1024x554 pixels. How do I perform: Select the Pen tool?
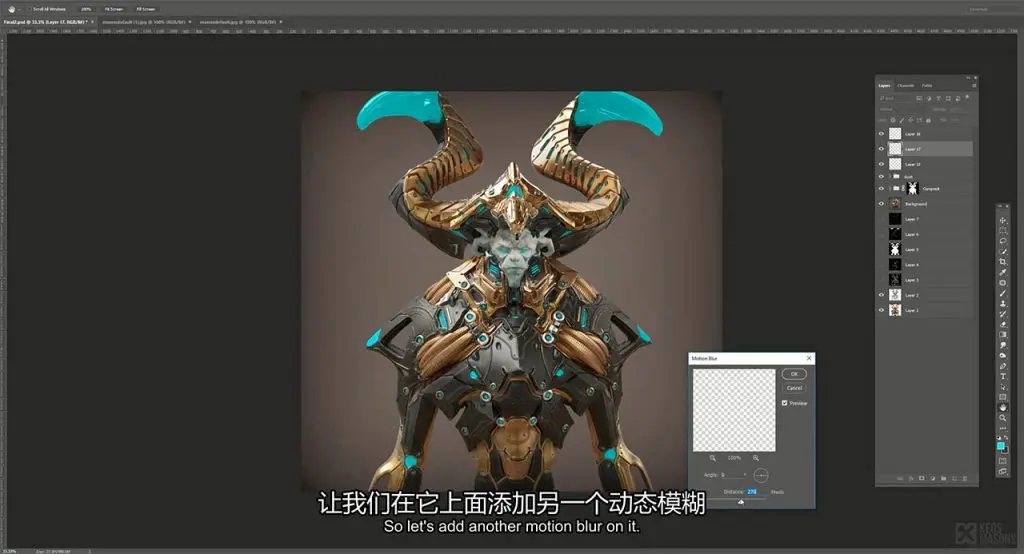click(x=1002, y=367)
